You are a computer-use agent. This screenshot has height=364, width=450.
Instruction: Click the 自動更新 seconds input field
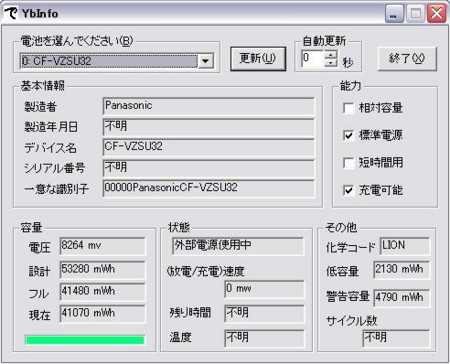click(313, 58)
